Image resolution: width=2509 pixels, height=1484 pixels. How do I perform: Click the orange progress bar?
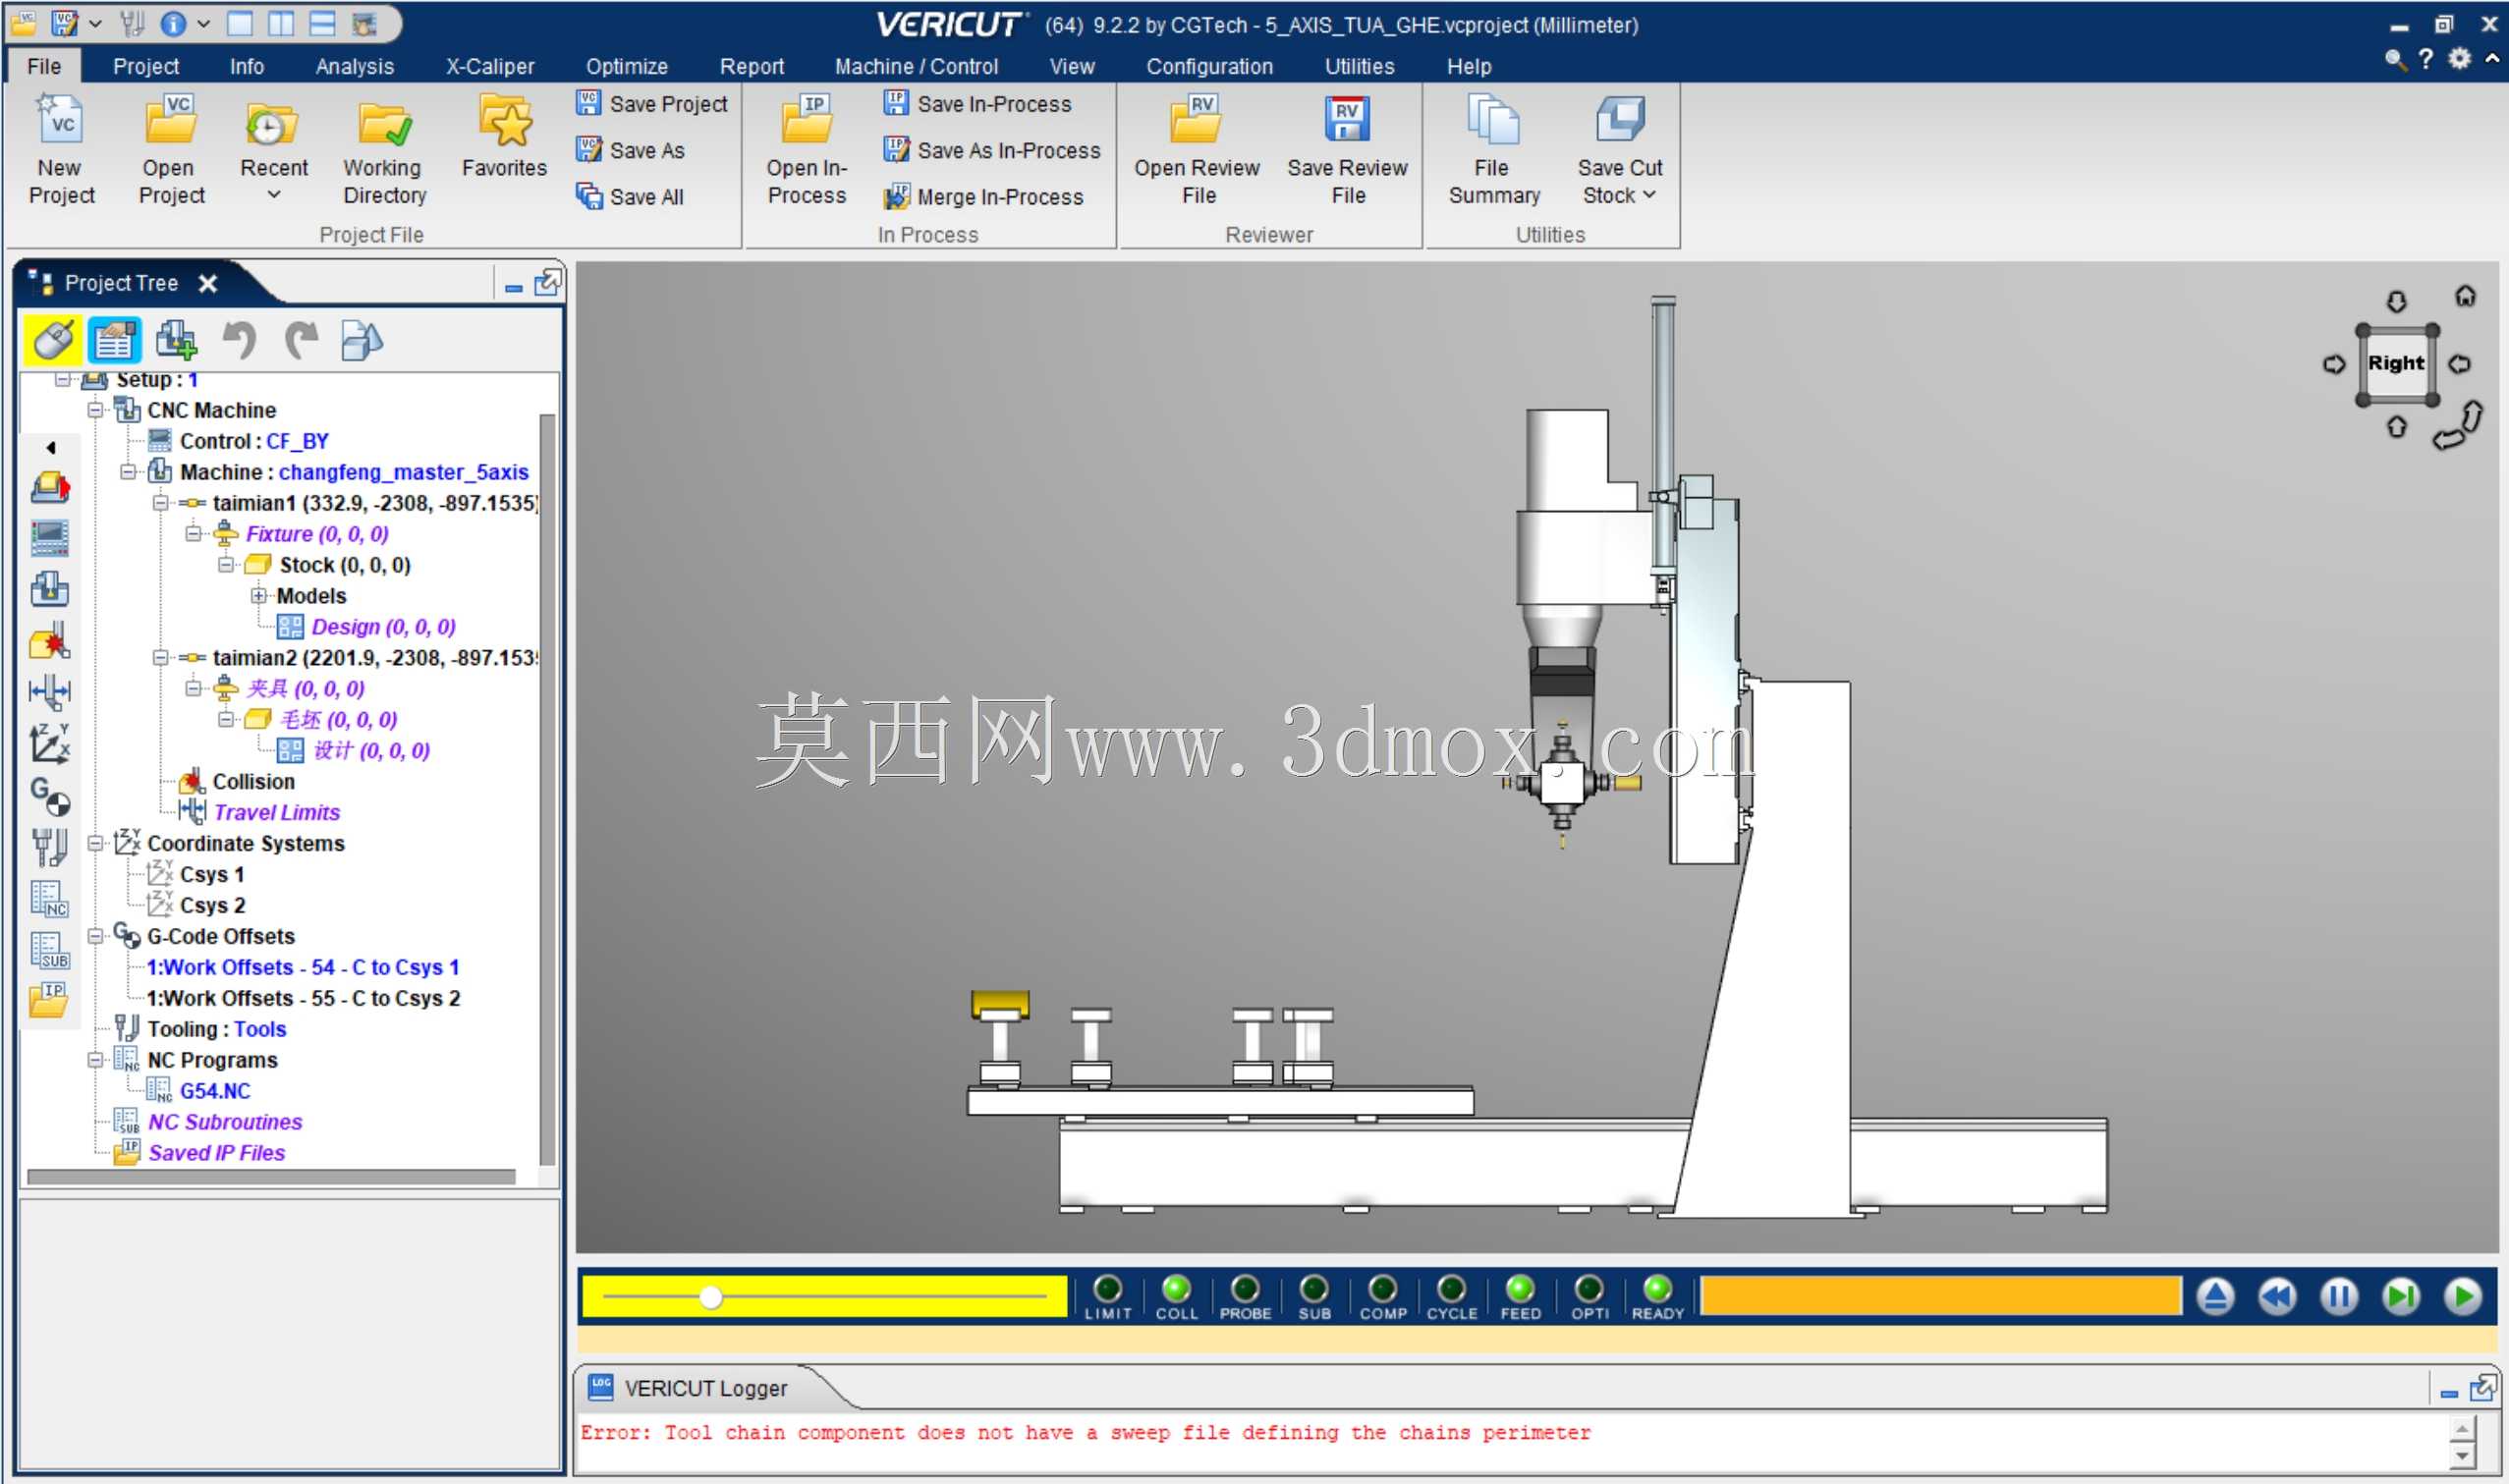[x=1940, y=1296]
